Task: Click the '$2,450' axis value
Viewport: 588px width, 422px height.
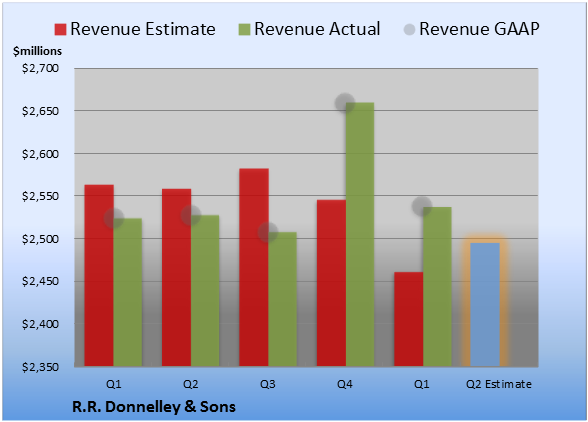Action: (40, 281)
